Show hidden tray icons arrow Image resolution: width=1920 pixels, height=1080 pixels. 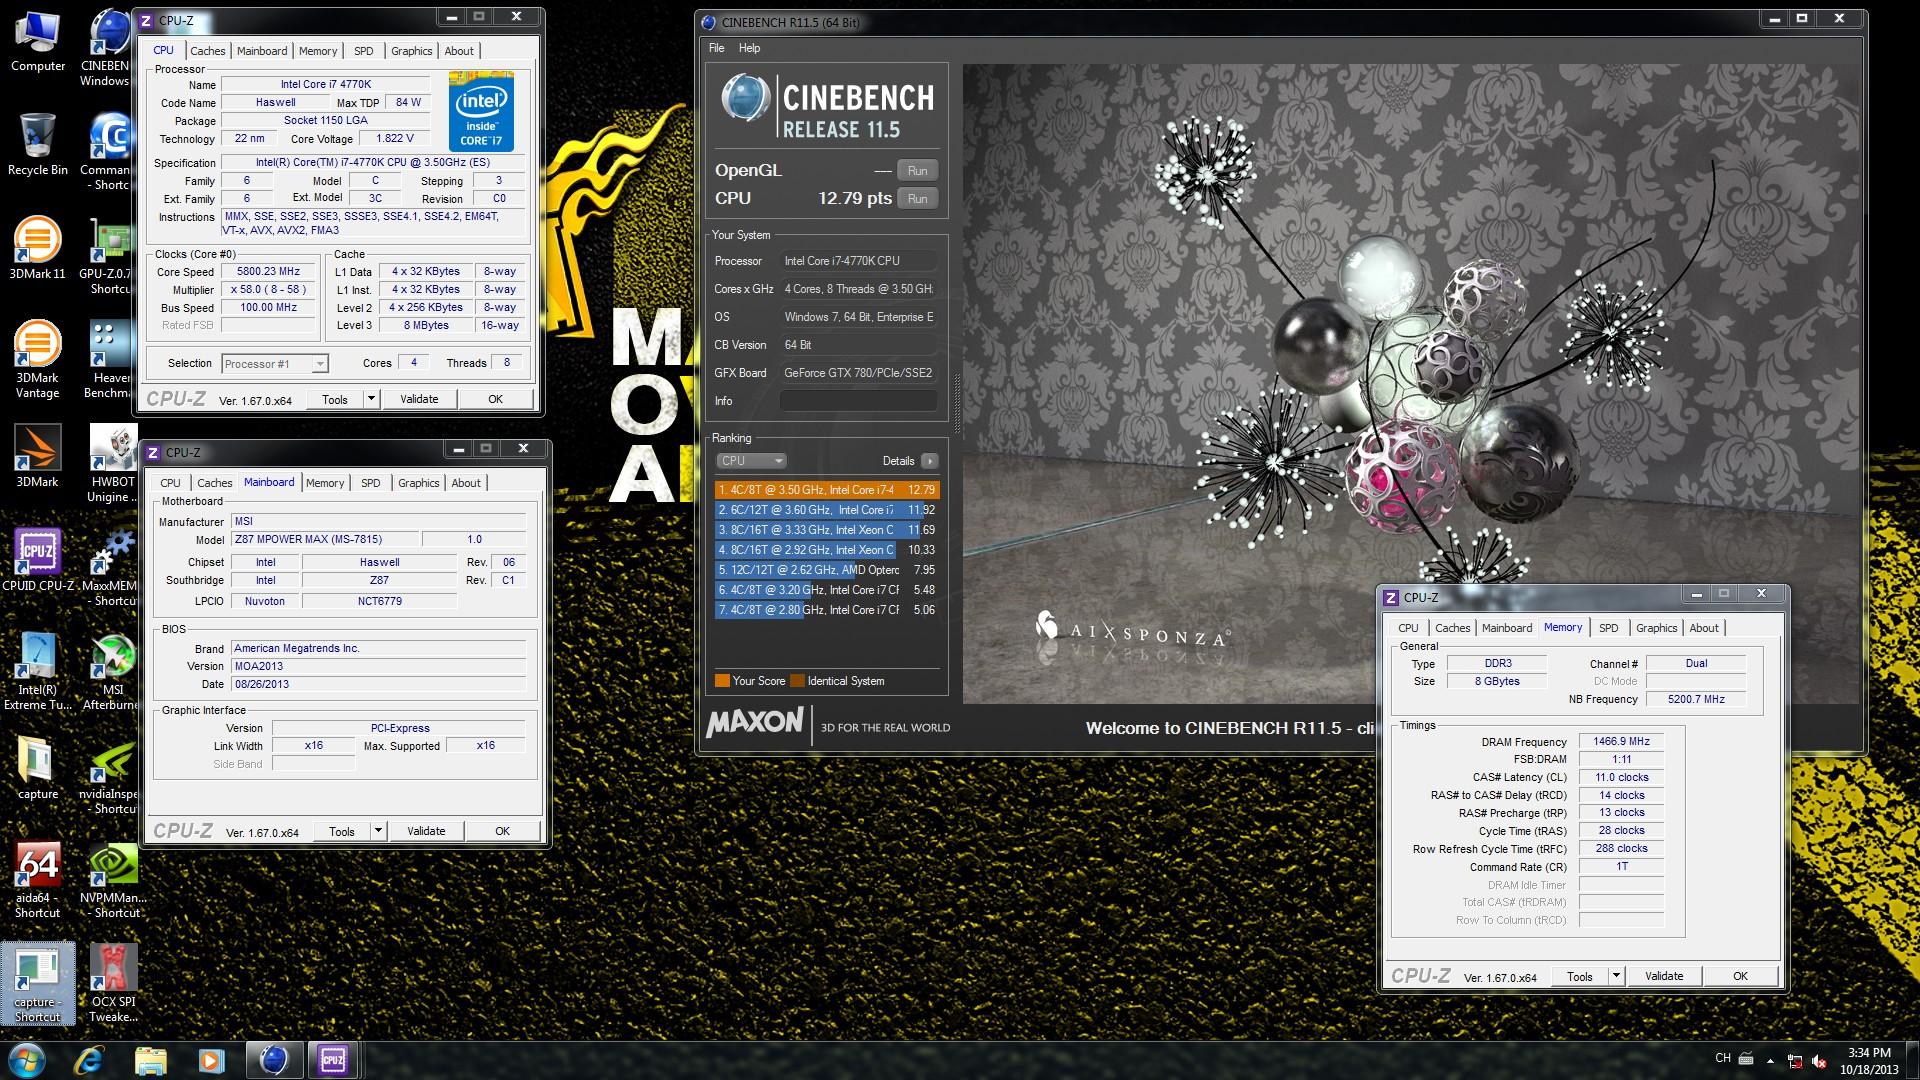(1770, 1061)
